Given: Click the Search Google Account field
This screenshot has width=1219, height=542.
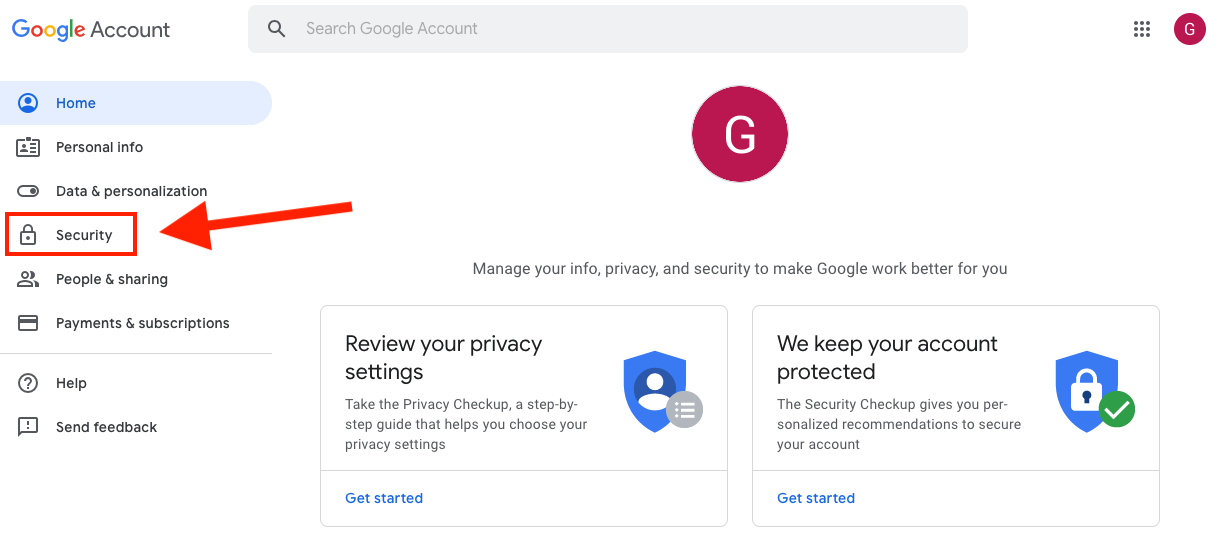Looking at the screenshot, I should [x=607, y=29].
